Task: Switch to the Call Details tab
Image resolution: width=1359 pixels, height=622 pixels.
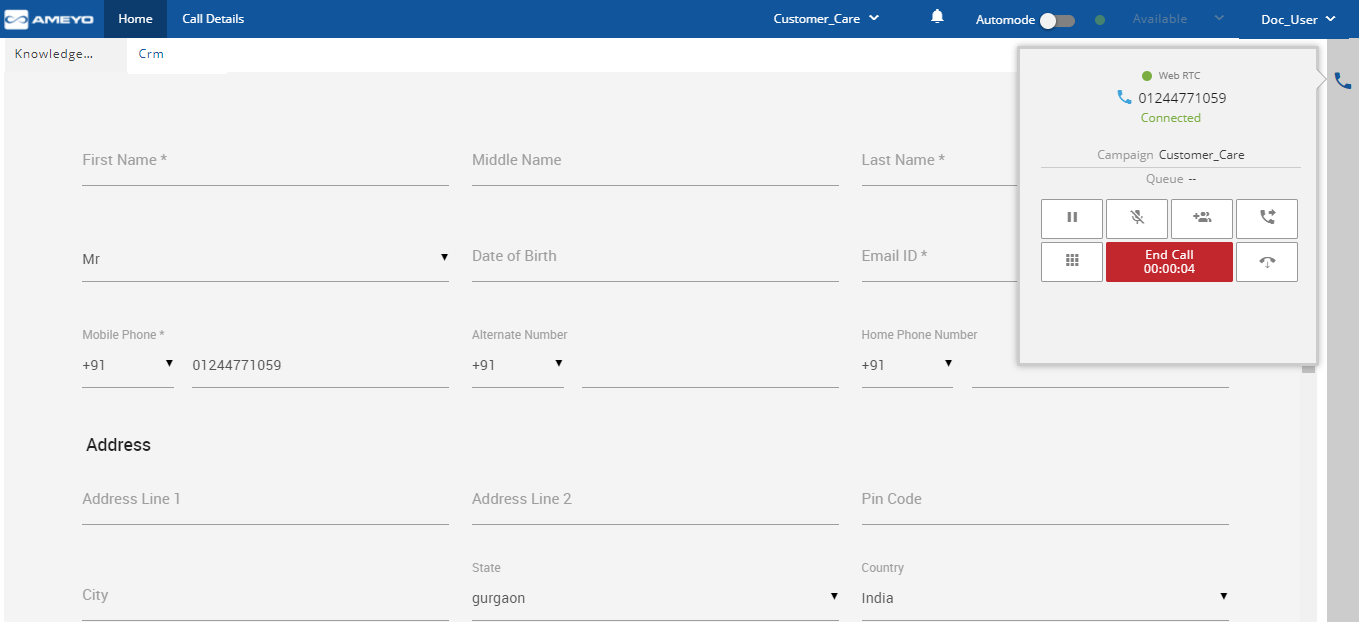Action: point(213,19)
